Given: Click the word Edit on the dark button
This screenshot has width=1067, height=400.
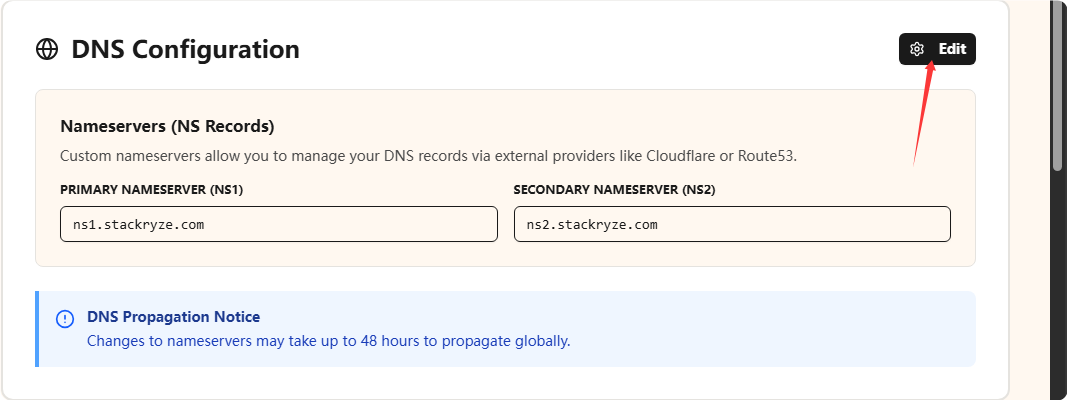Looking at the screenshot, I should pyautogui.click(x=952, y=49).
